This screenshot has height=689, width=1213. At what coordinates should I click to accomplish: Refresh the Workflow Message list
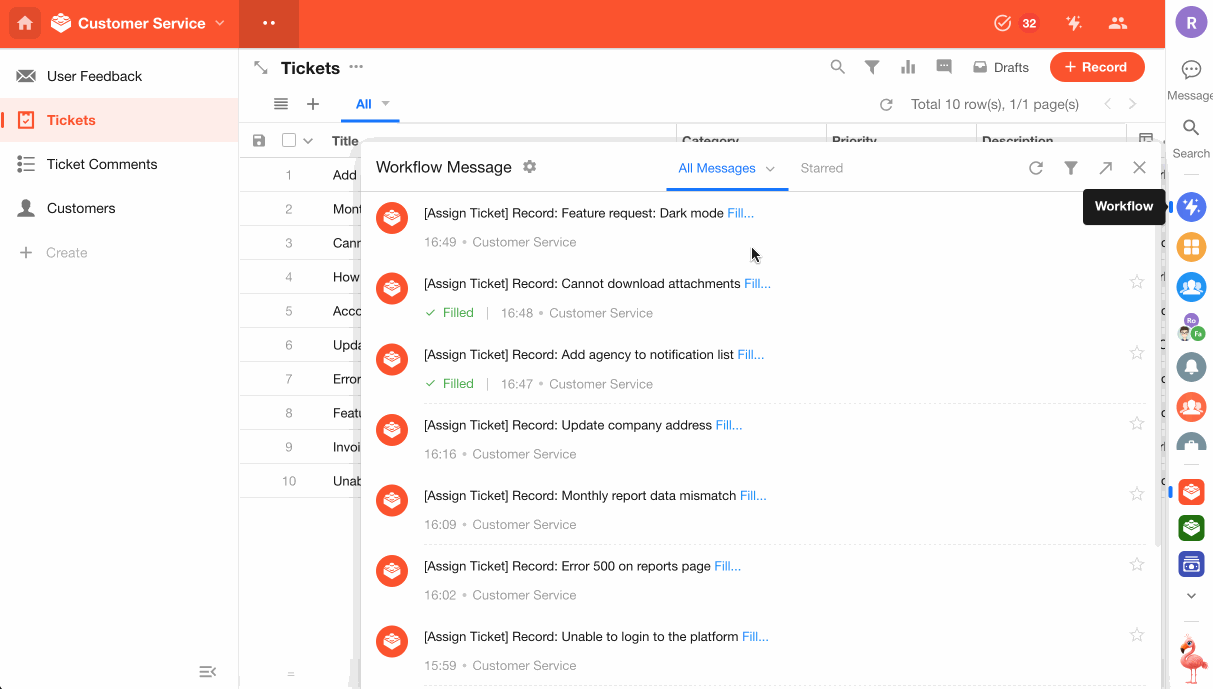(x=1036, y=168)
